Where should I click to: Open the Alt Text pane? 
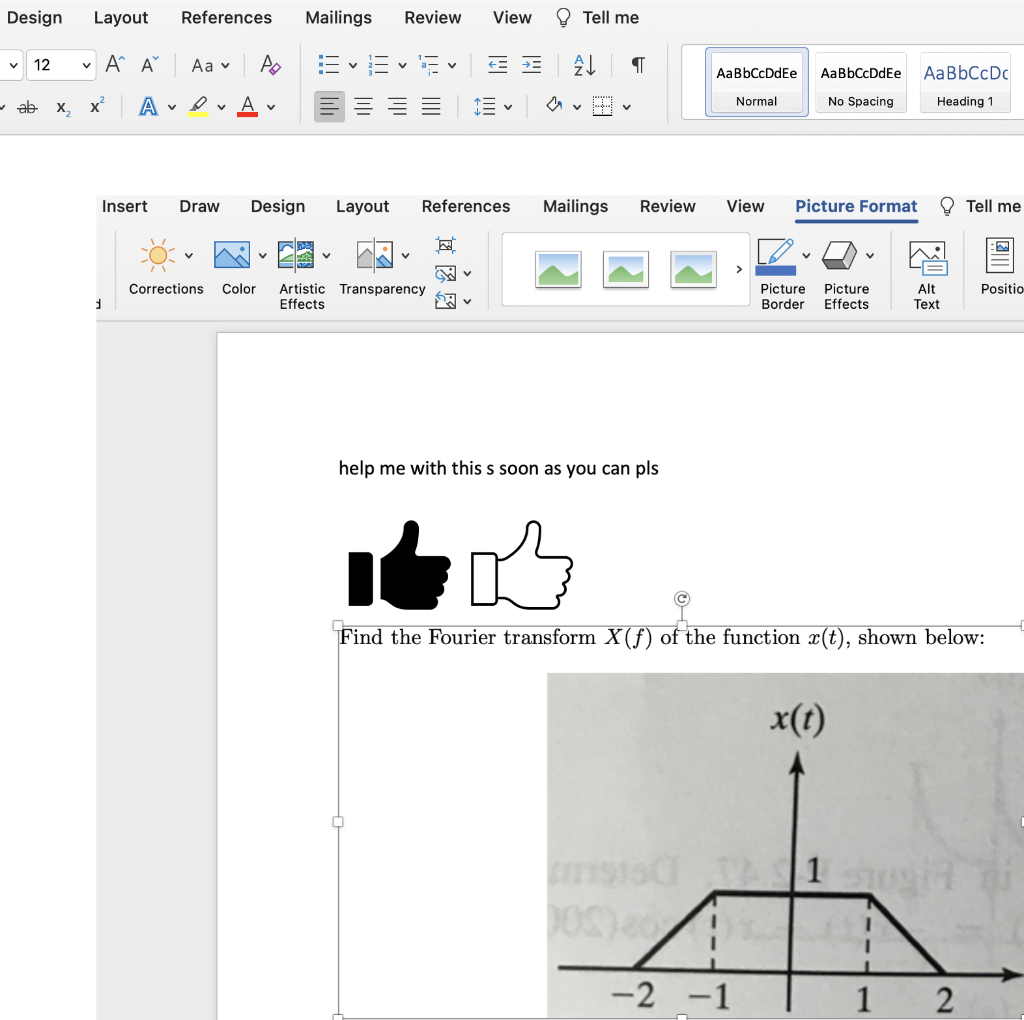tap(926, 270)
